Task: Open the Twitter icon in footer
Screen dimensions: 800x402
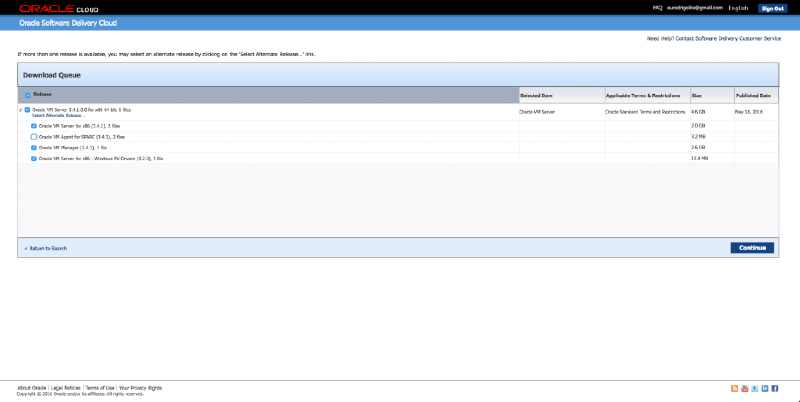Action: (754, 388)
